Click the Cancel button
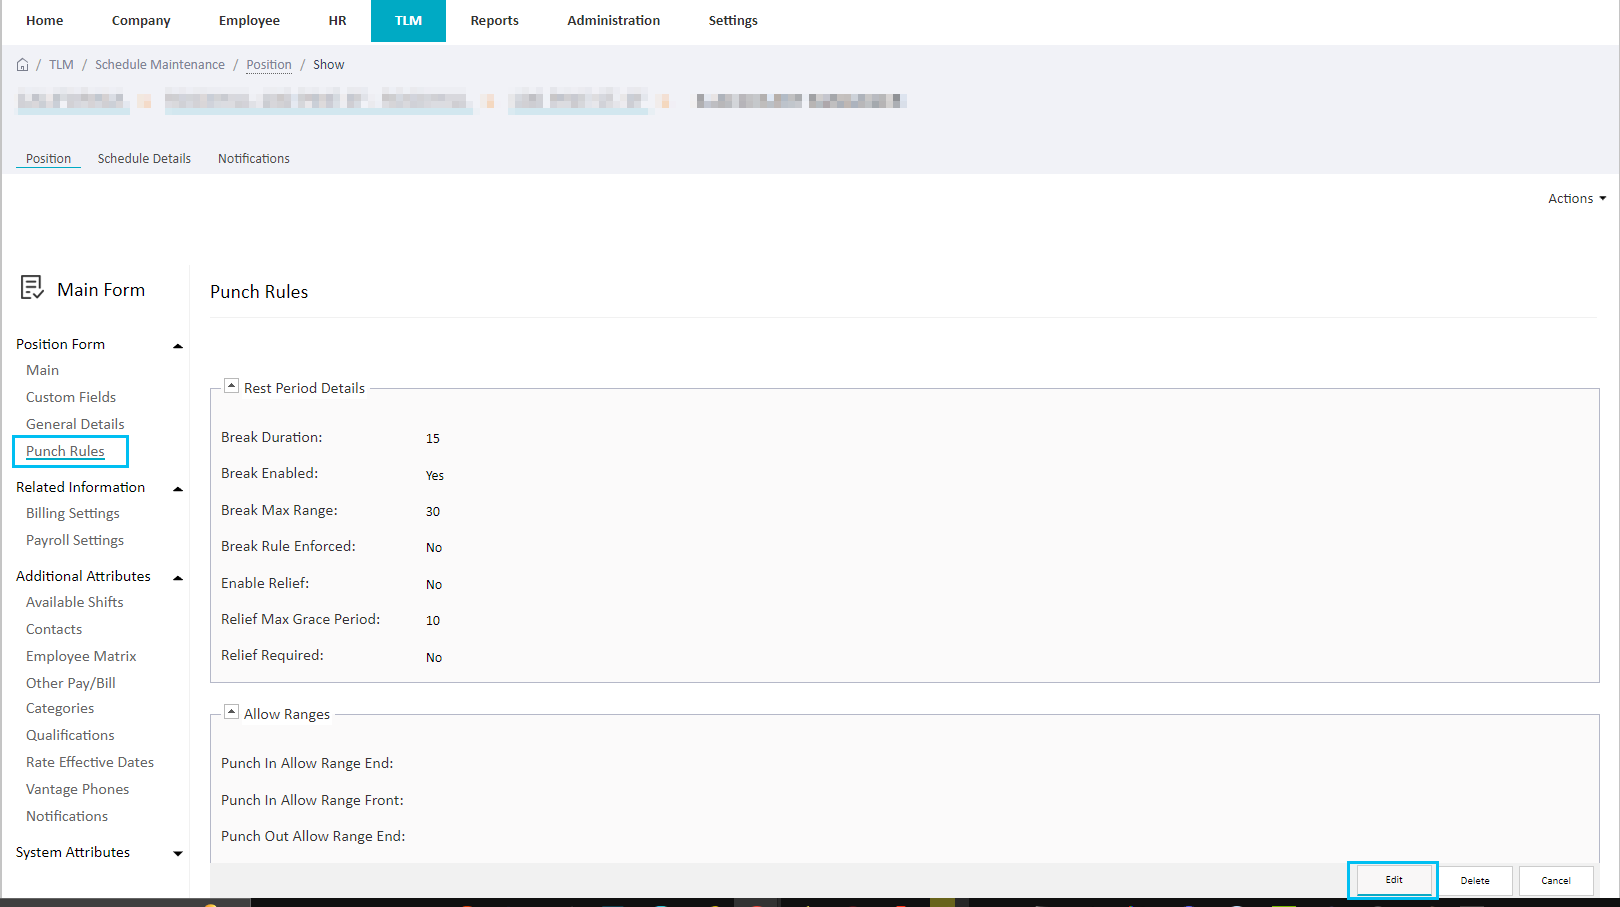Screen dimensions: 1620x907 click(1556, 880)
